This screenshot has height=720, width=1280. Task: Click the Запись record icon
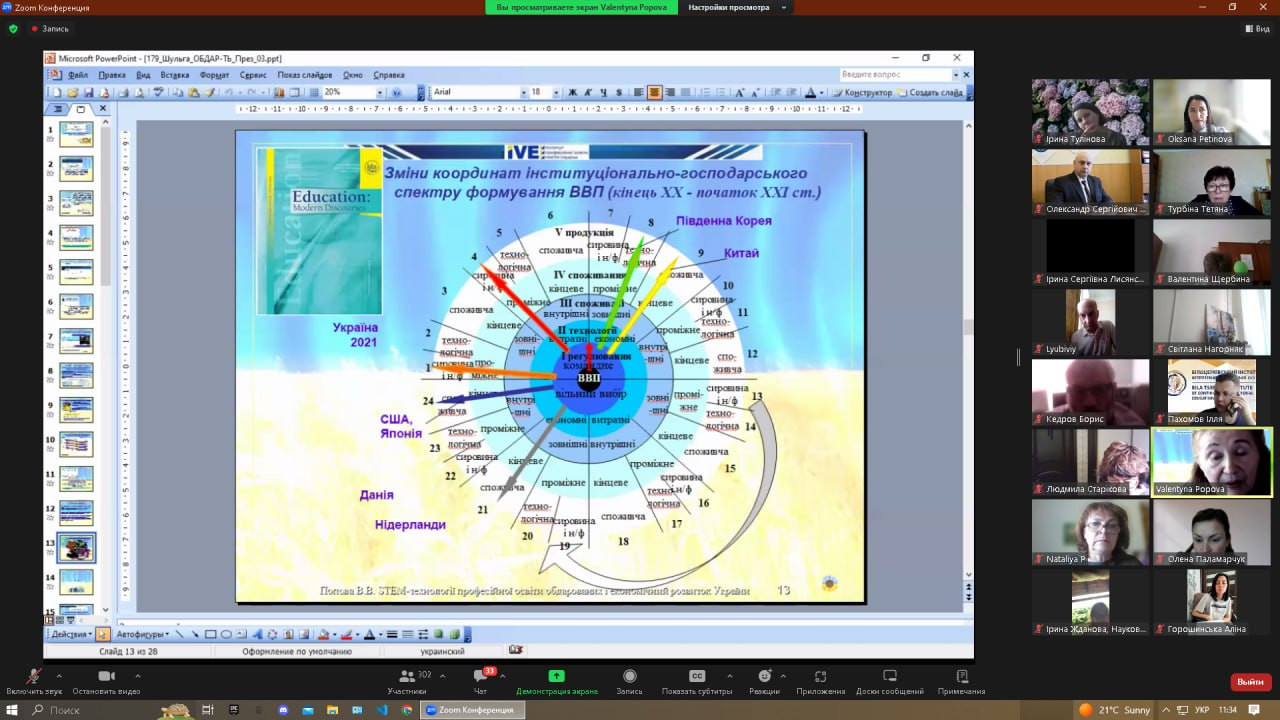click(x=629, y=676)
